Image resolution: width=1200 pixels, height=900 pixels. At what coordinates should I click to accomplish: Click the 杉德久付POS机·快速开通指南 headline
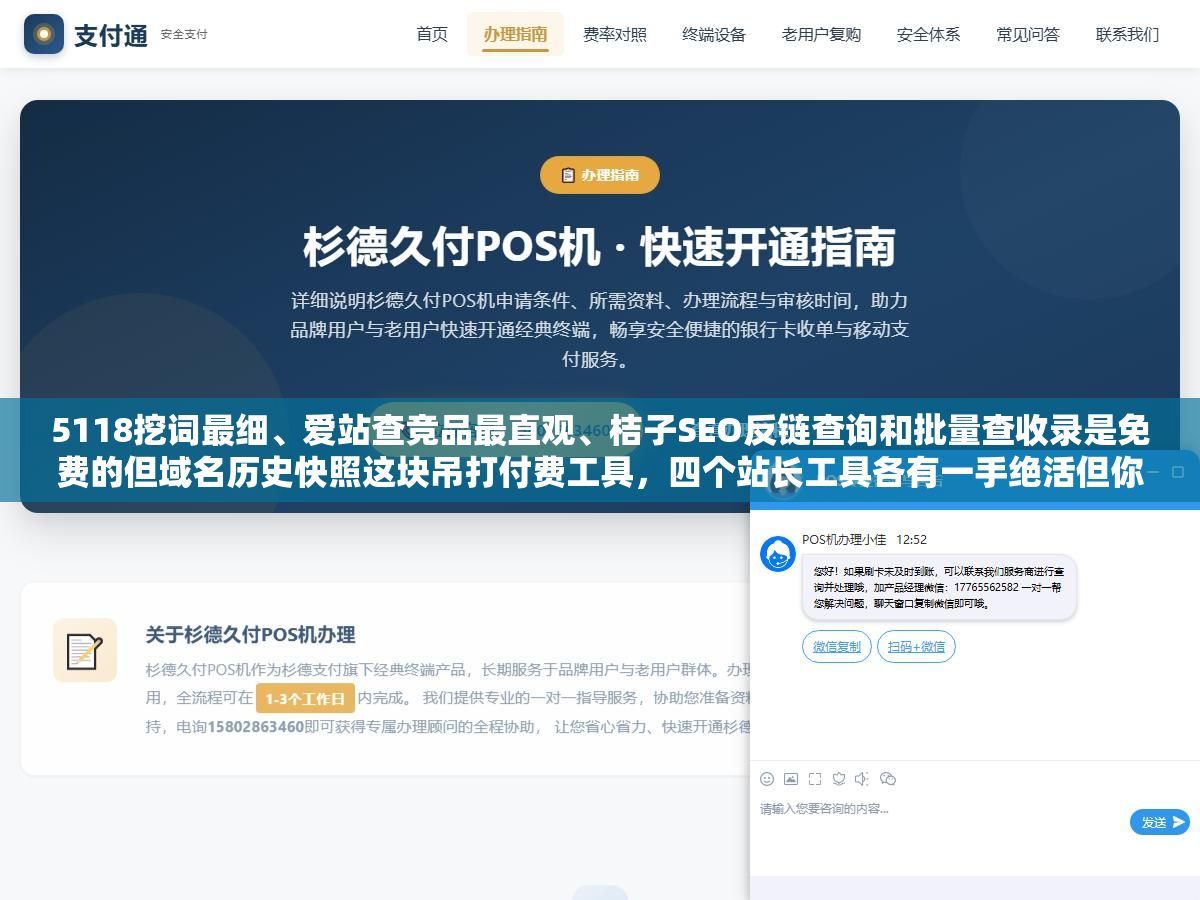pos(600,247)
